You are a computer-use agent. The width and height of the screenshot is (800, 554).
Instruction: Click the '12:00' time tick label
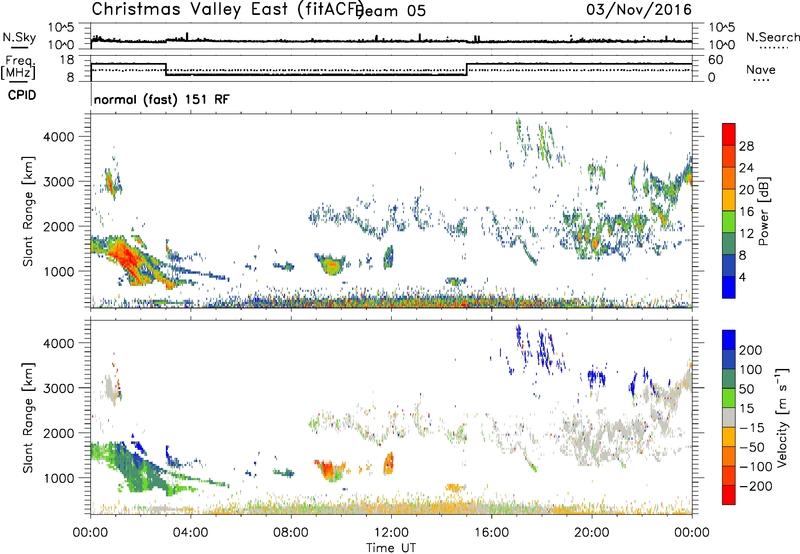pos(391,532)
